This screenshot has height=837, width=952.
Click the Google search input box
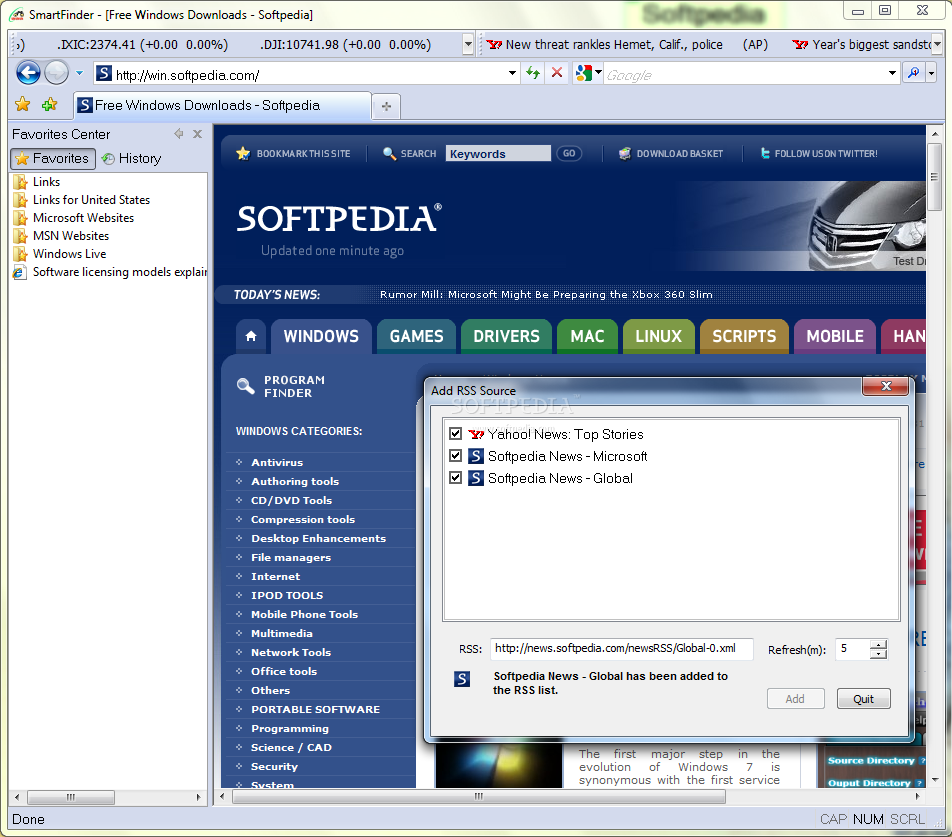[x=744, y=75]
